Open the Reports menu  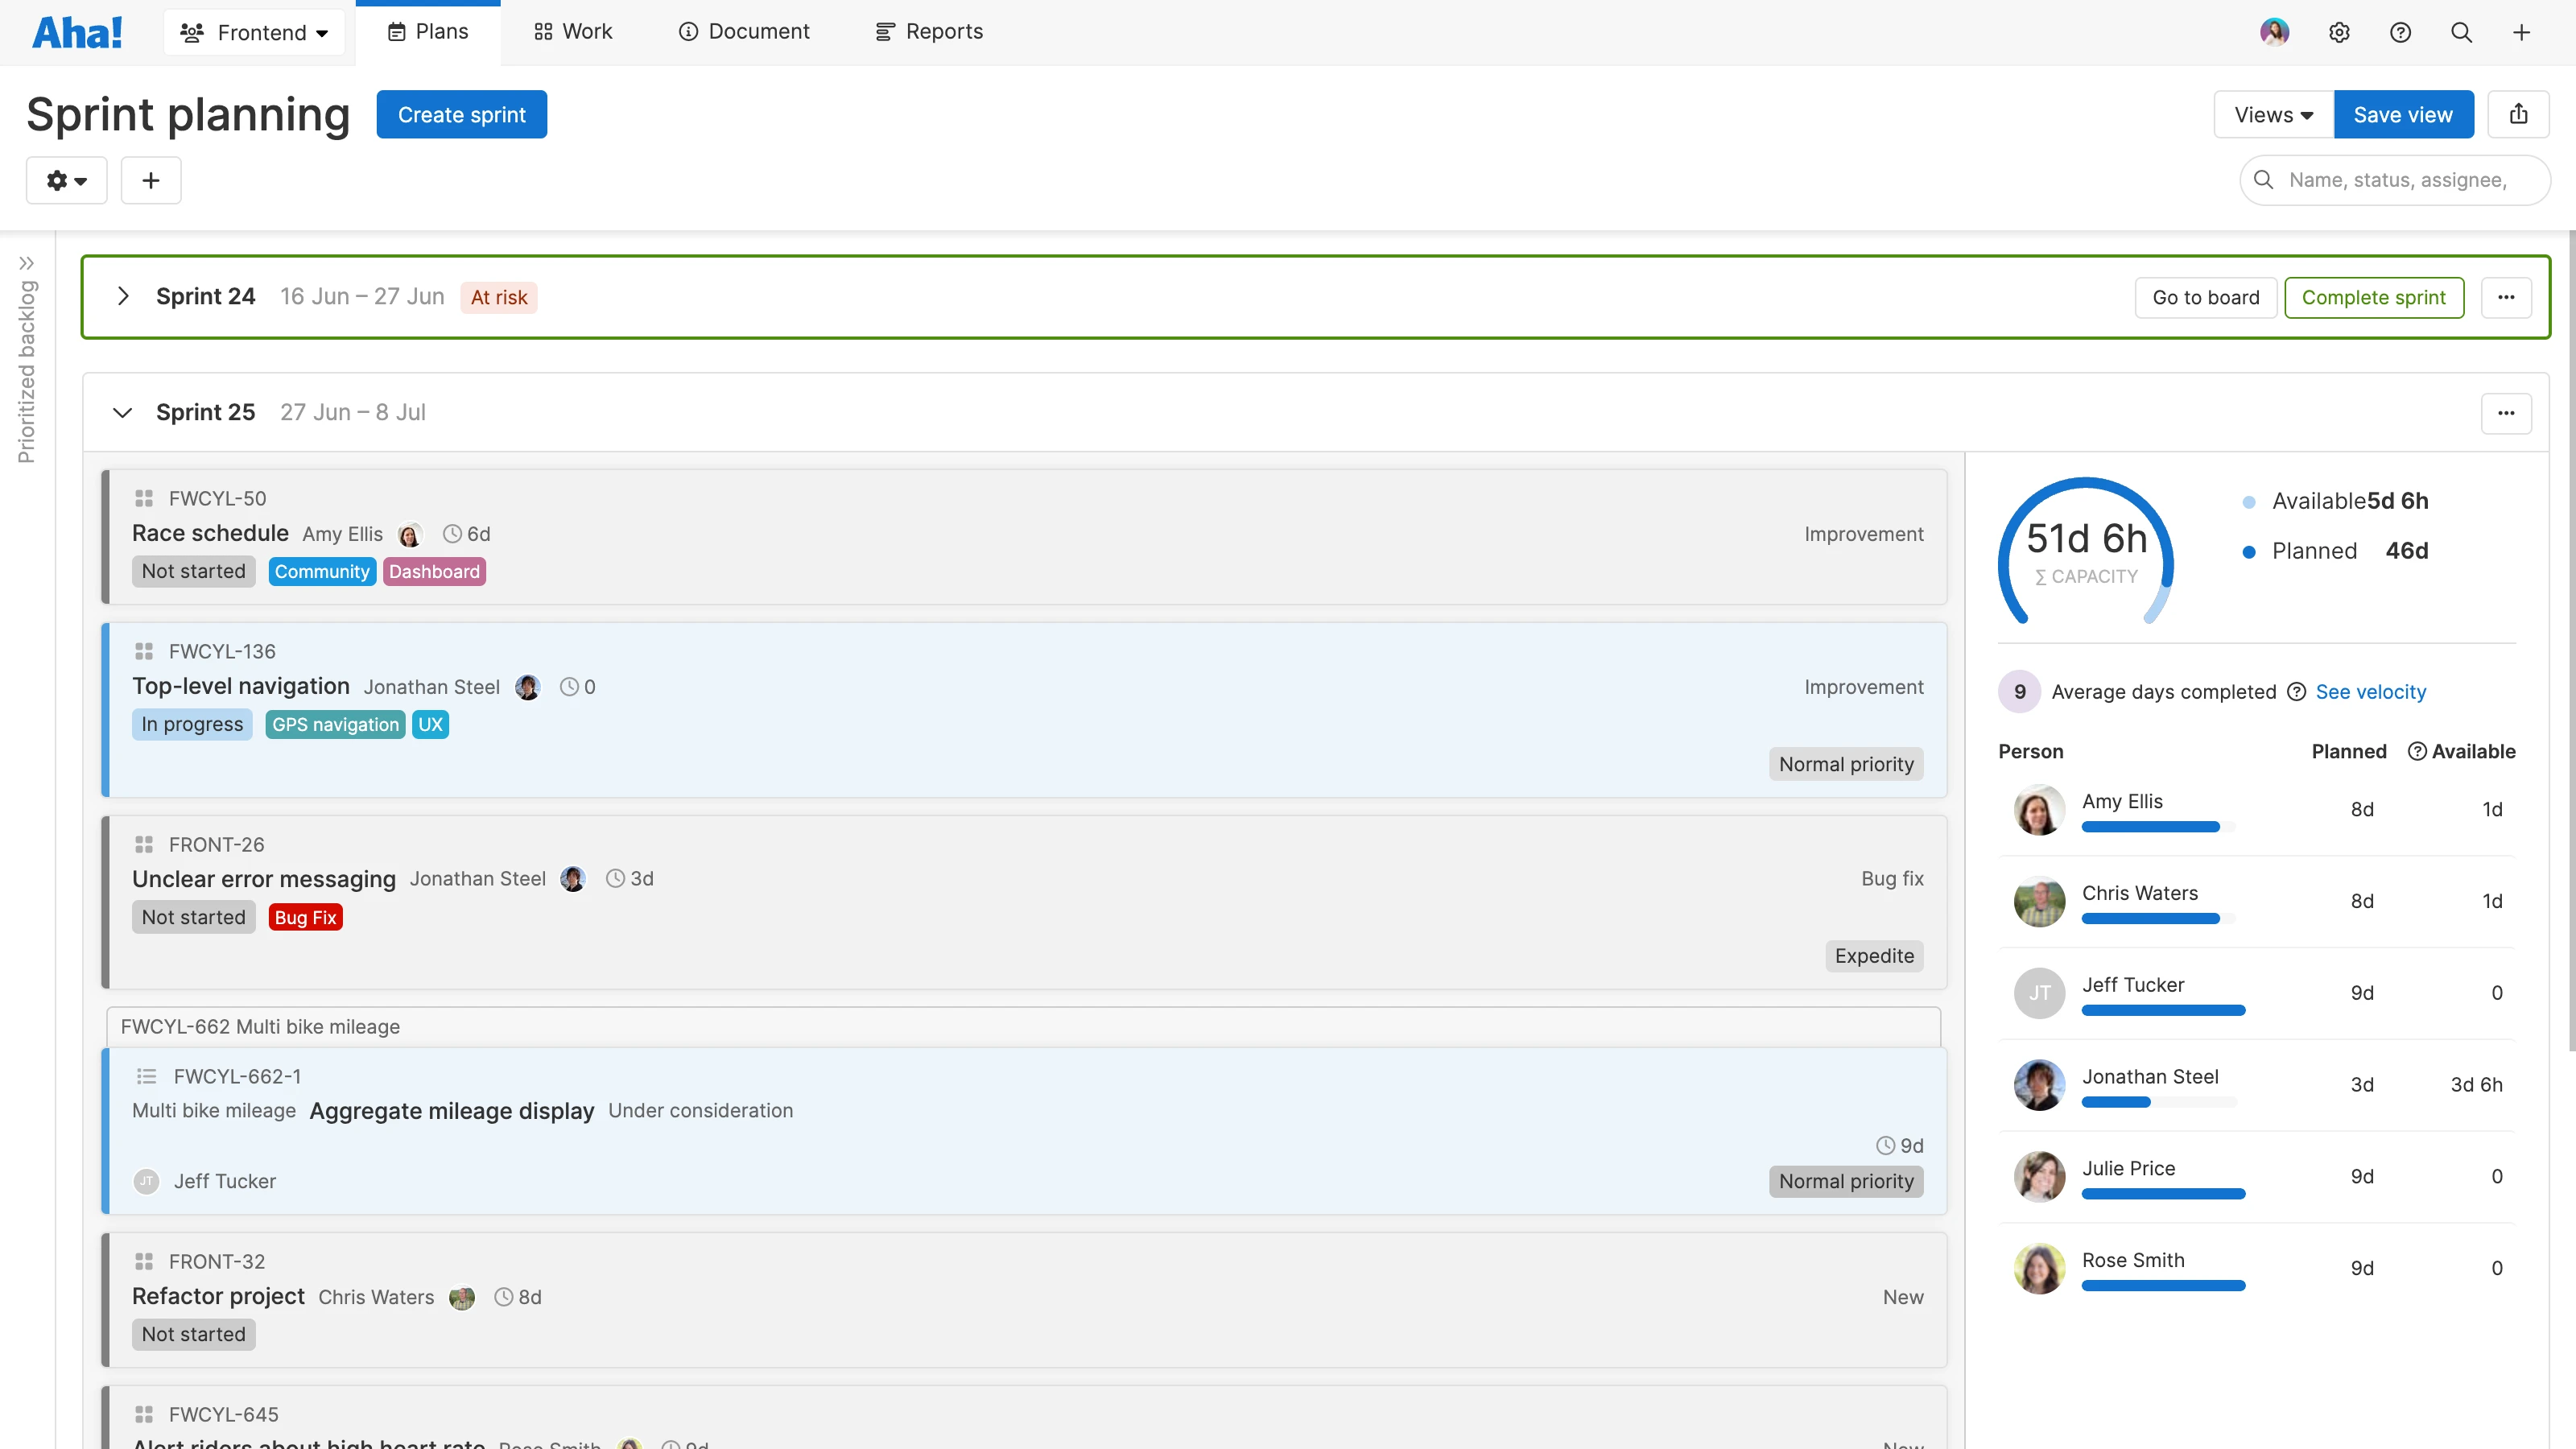tap(929, 32)
